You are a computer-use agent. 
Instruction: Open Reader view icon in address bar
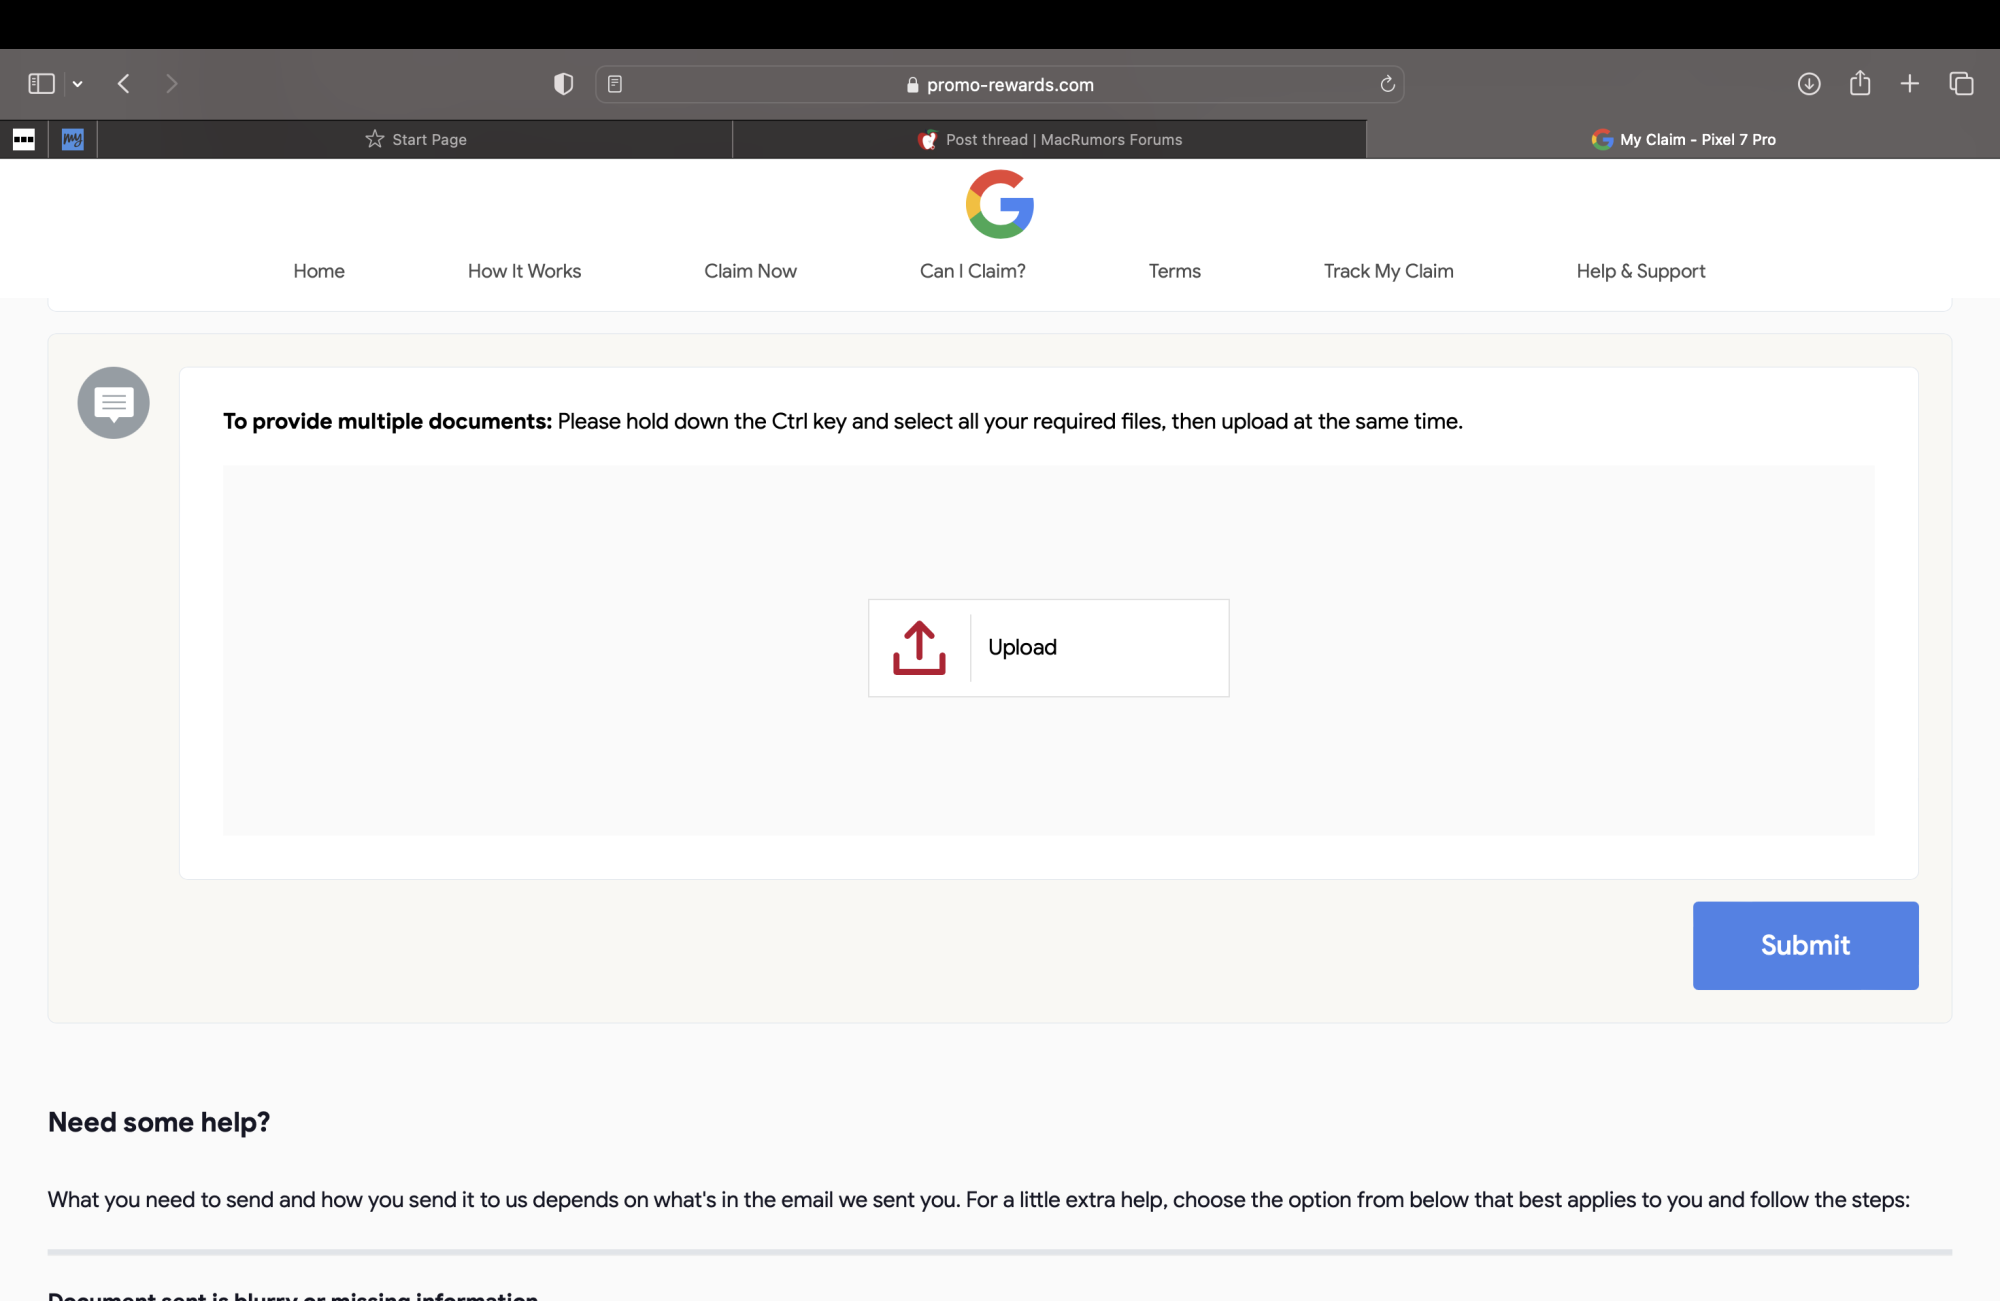615,84
